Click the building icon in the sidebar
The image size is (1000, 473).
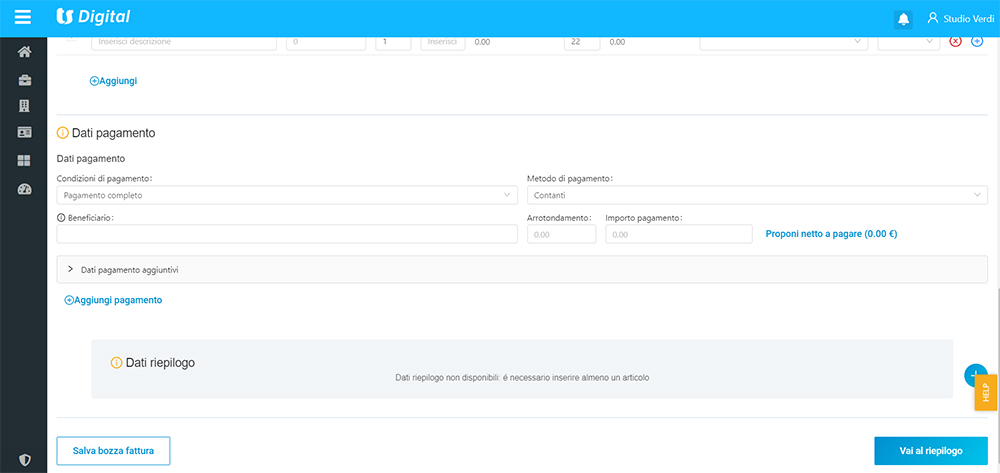[x=24, y=106]
